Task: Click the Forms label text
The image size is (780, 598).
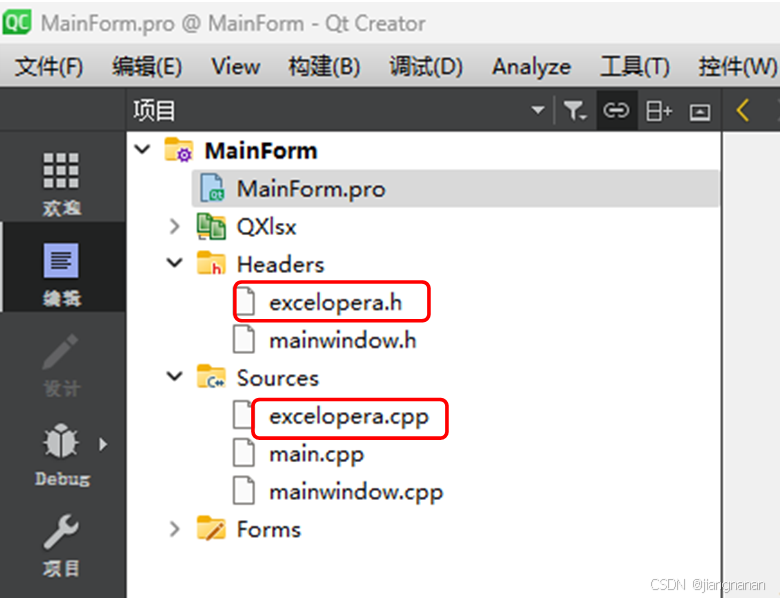Action: (269, 529)
